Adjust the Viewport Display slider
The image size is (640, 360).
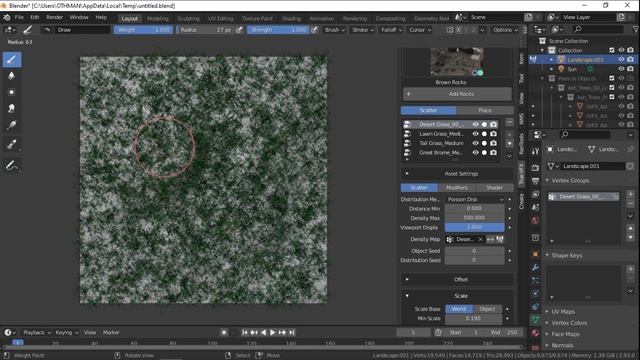[x=474, y=227]
